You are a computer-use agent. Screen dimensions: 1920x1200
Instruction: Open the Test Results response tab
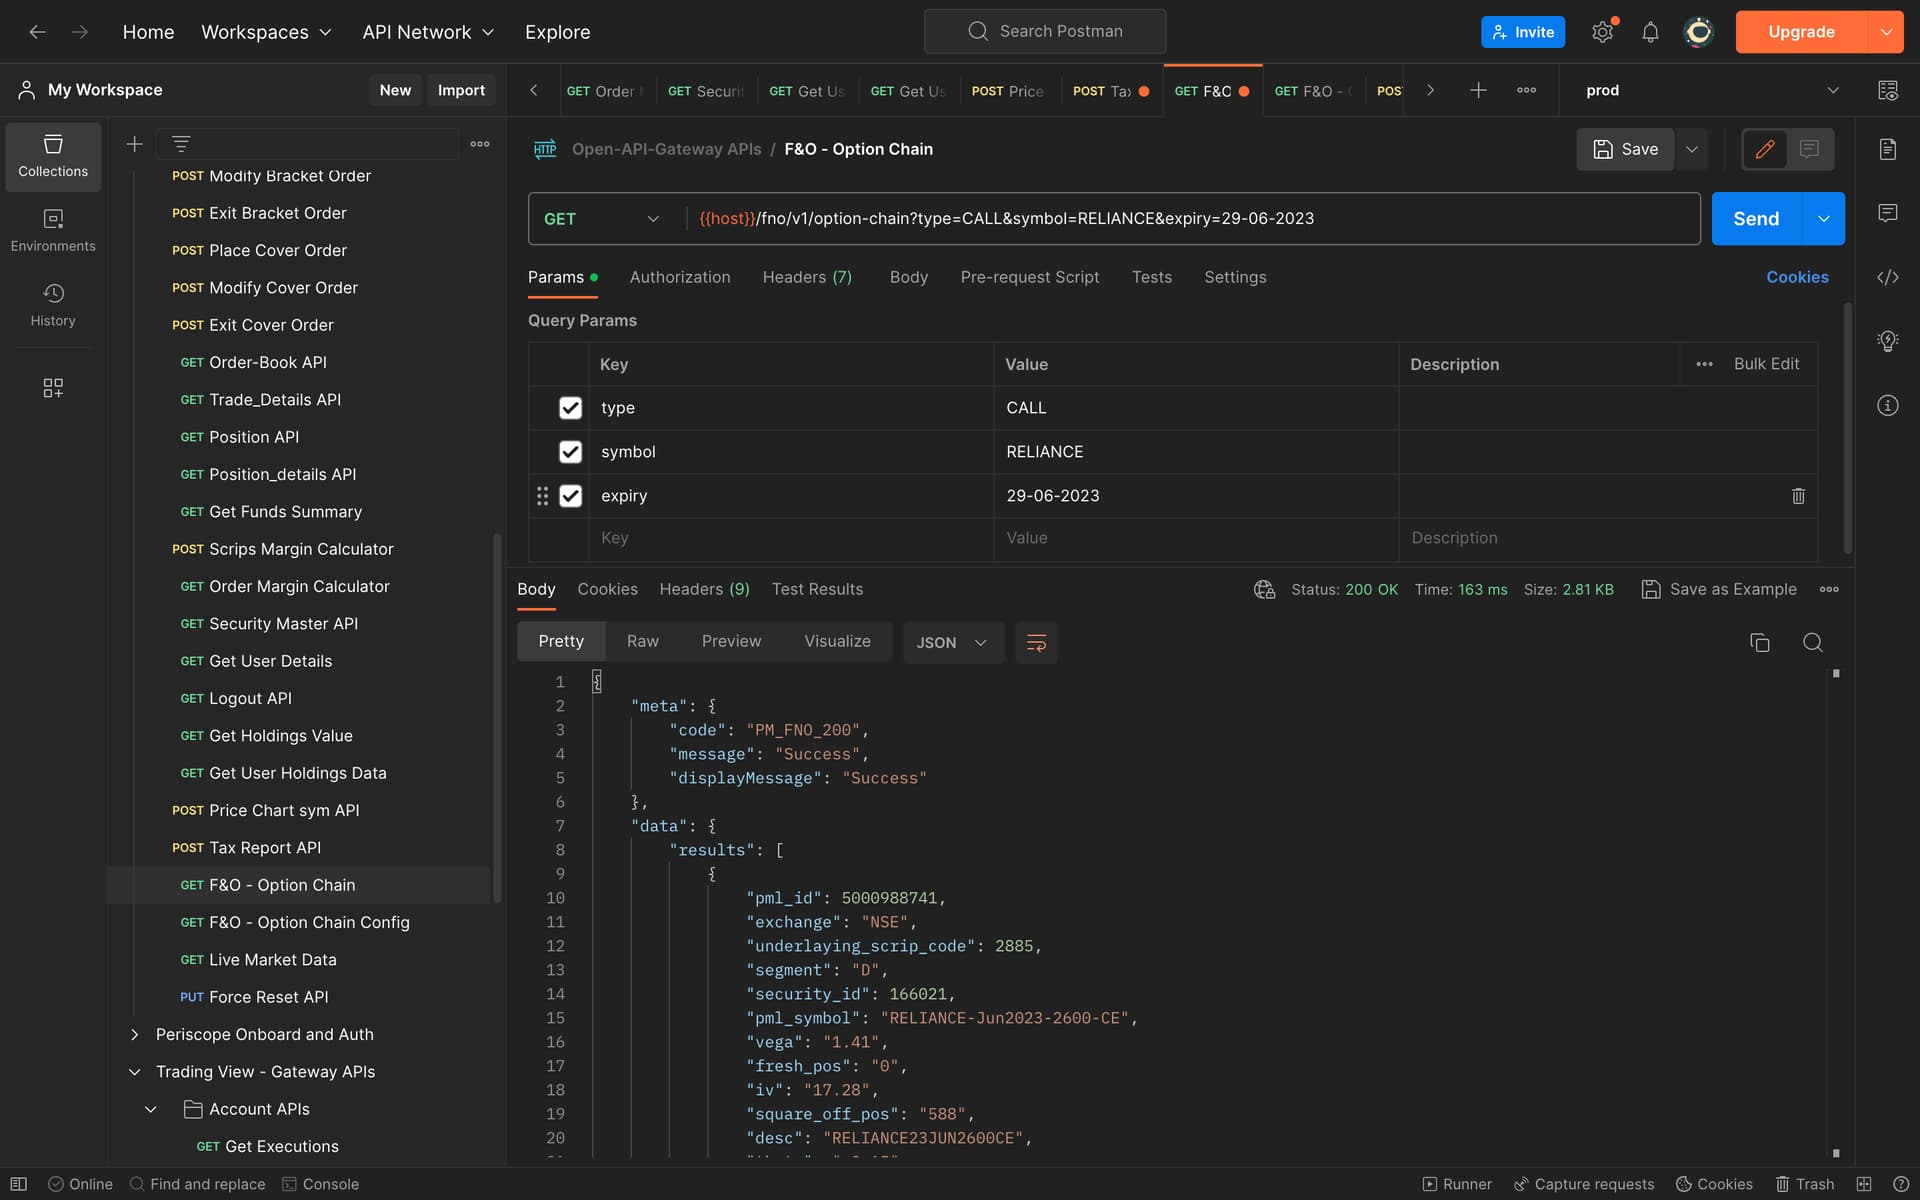coord(817,589)
